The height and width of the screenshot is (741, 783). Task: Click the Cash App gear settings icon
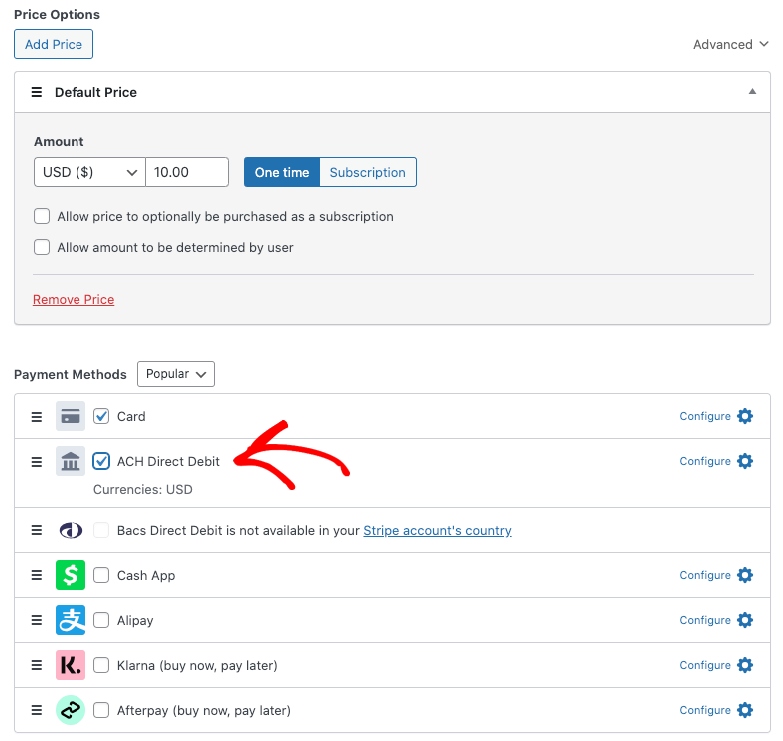pos(745,575)
